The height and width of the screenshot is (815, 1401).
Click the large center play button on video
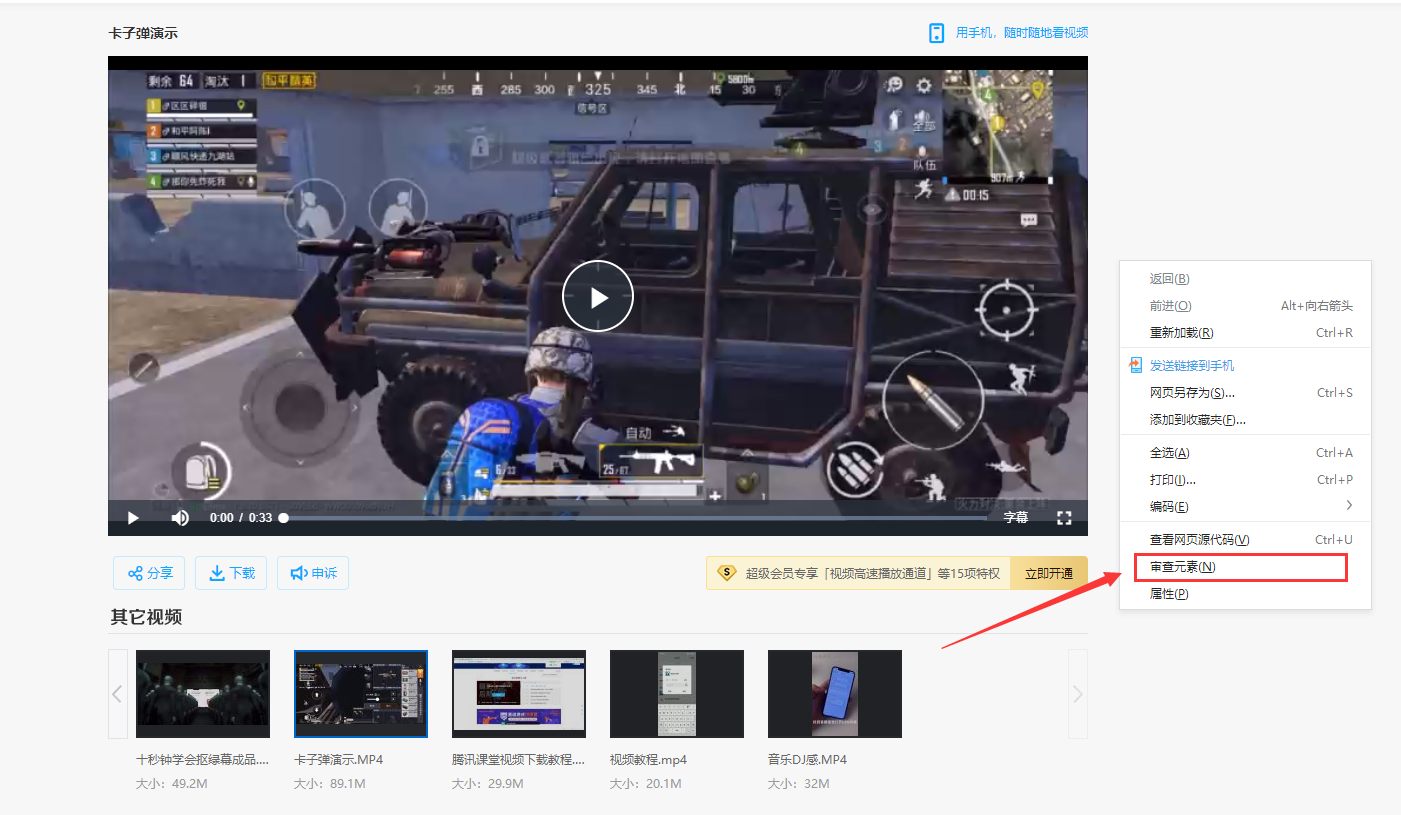click(598, 296)
